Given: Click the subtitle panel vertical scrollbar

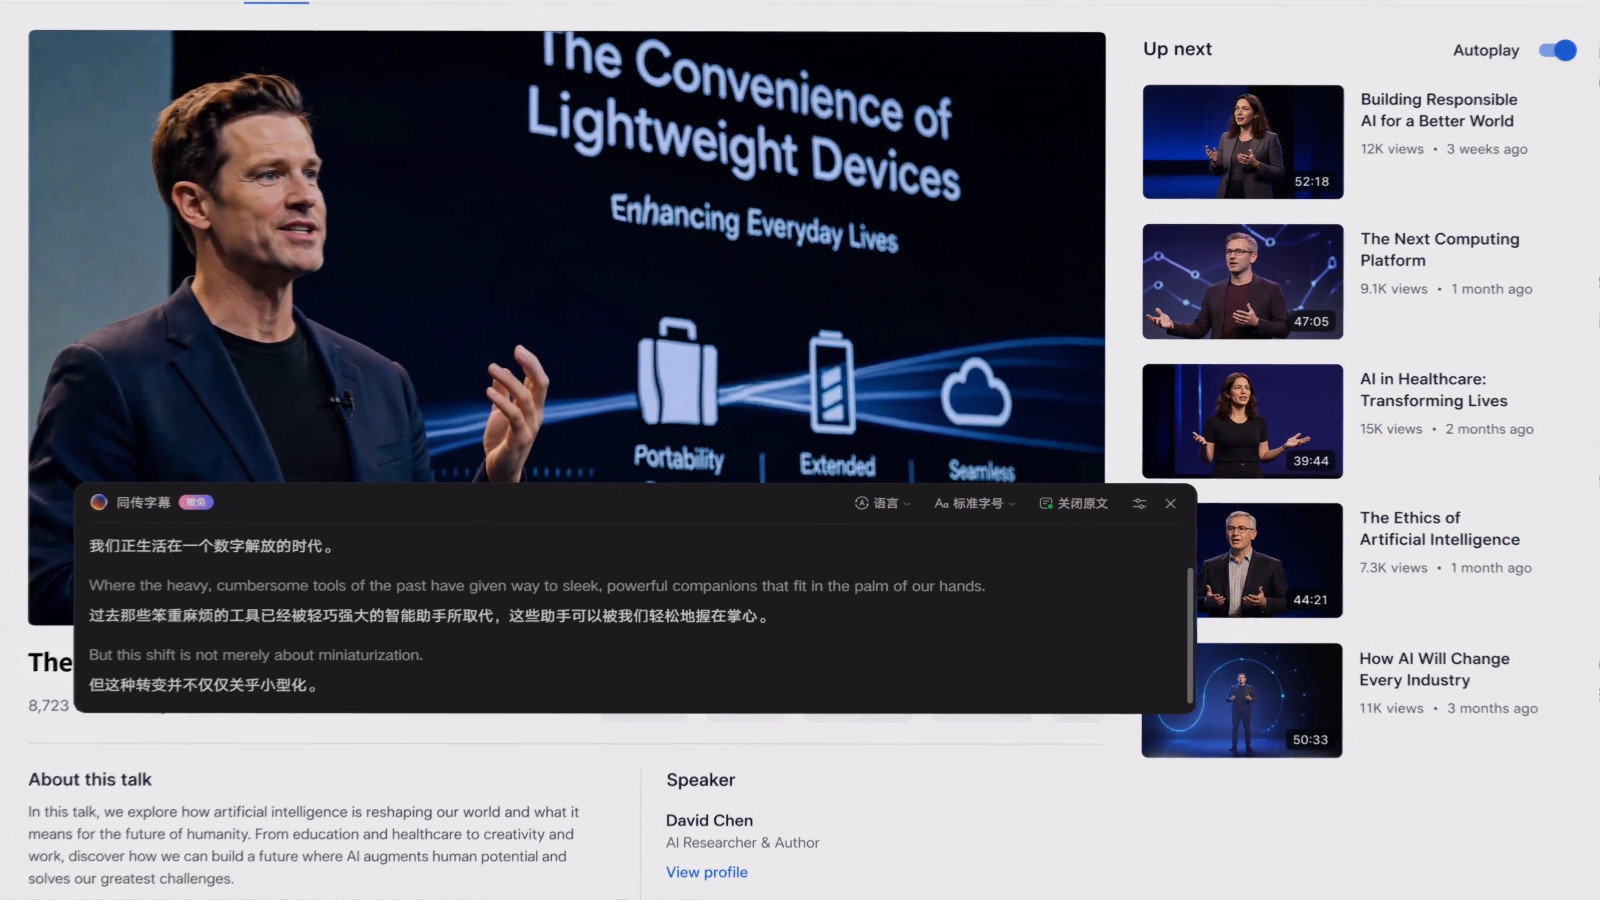Looking at the screenshot, I should pos(1189,635).
